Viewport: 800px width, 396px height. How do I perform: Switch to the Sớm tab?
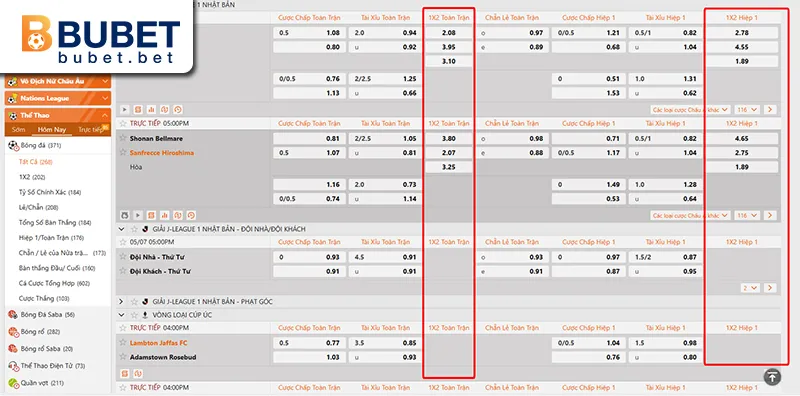(19, 130)
